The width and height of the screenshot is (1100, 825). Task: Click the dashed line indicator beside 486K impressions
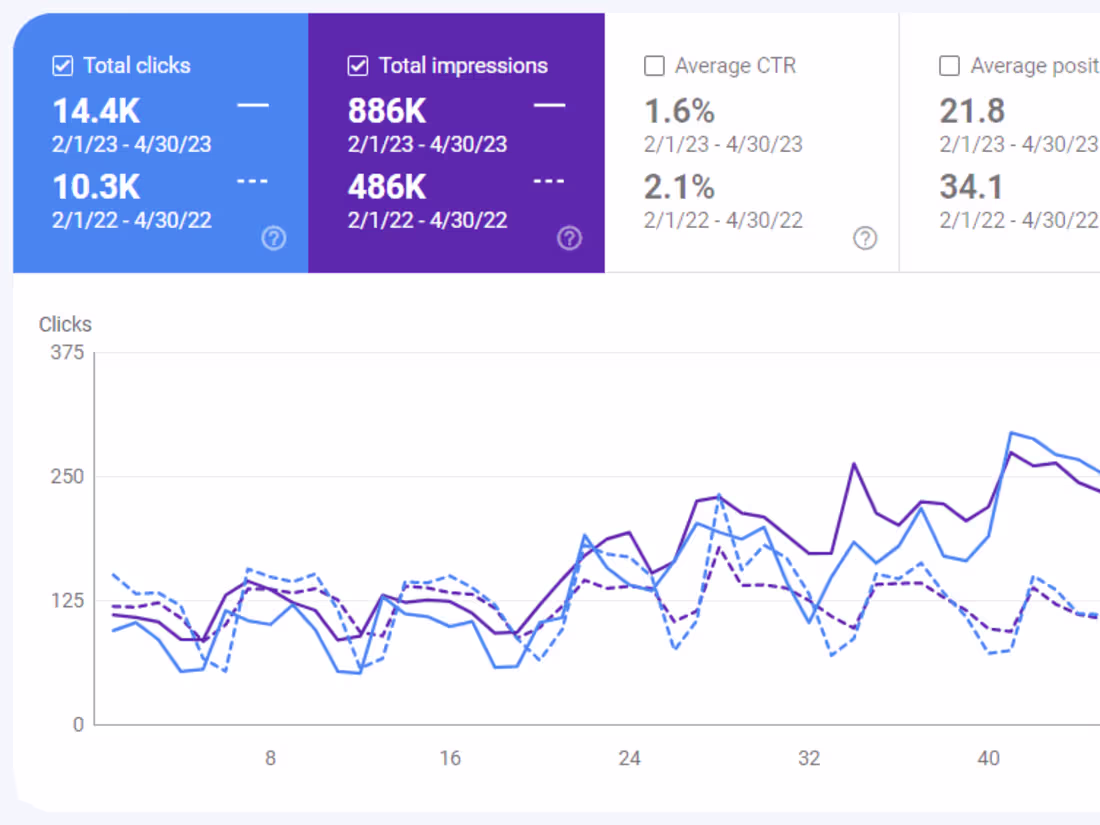pos(549,180)
